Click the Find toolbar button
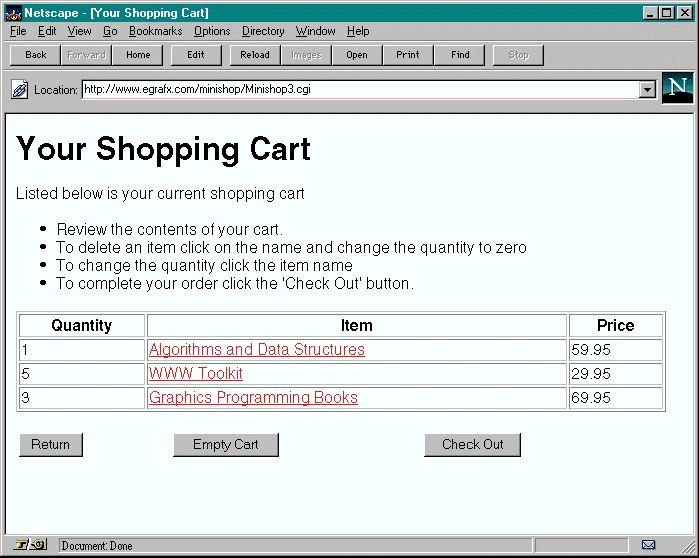The height and width of the screenshot is (558, 699). 460,55
